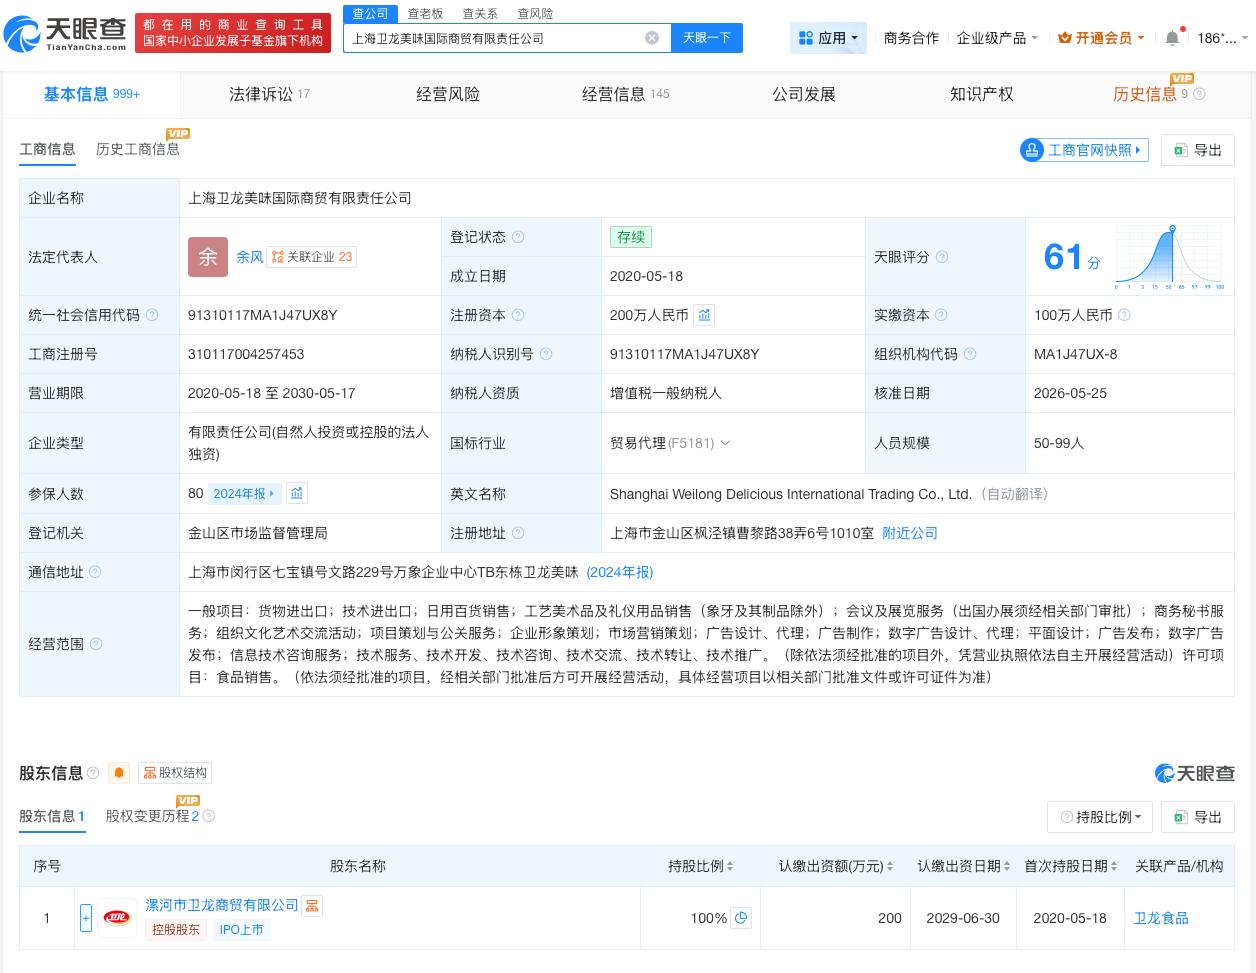Open help icon next to 注册资本
The image size is (1256, 973).
point(518,315)
